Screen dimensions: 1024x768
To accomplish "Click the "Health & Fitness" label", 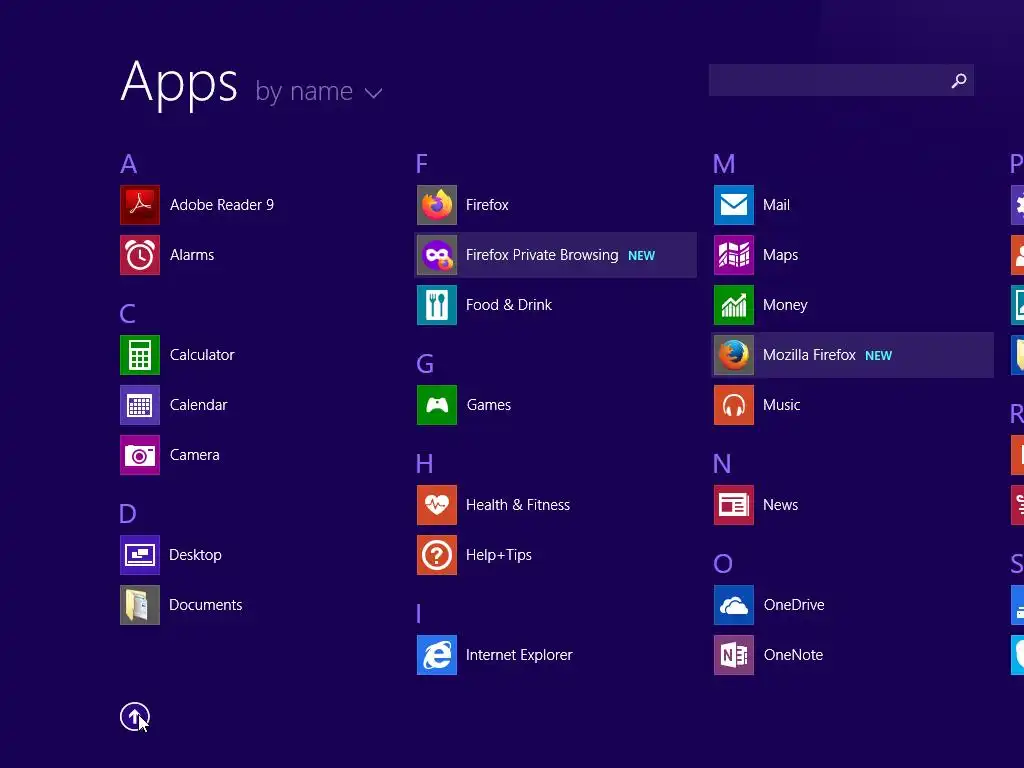I will (x=518, y=505).
